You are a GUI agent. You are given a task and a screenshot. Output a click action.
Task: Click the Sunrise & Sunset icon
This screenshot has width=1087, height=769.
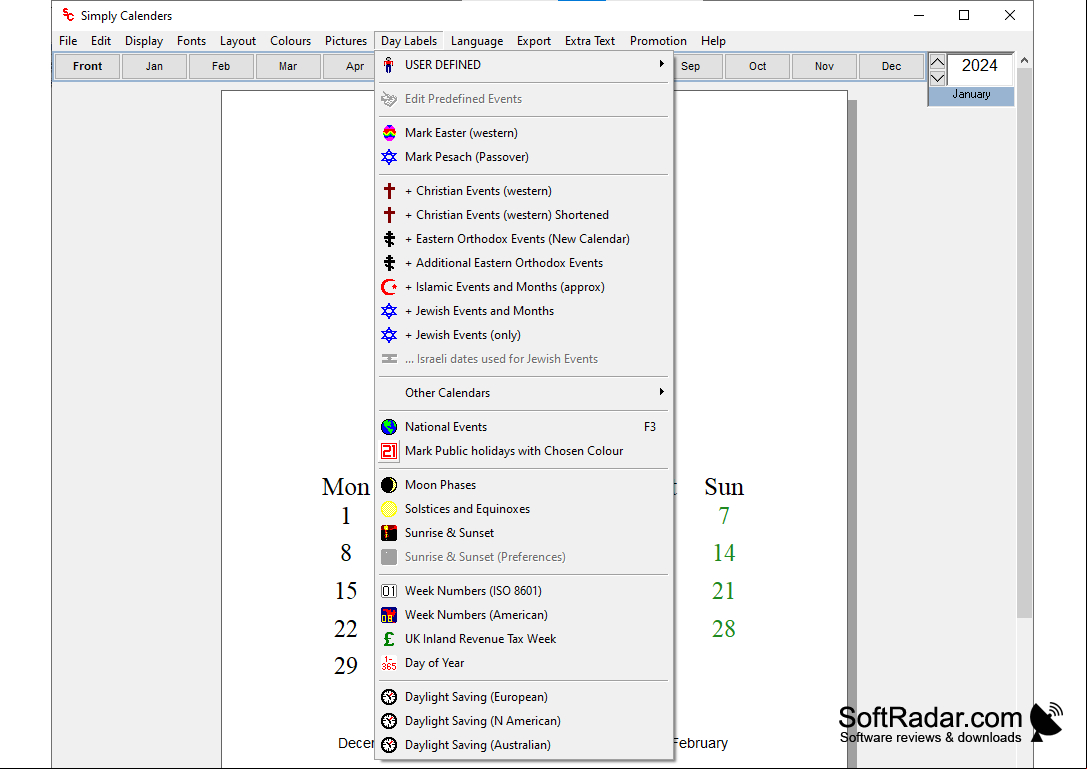[x=389, y=533]
